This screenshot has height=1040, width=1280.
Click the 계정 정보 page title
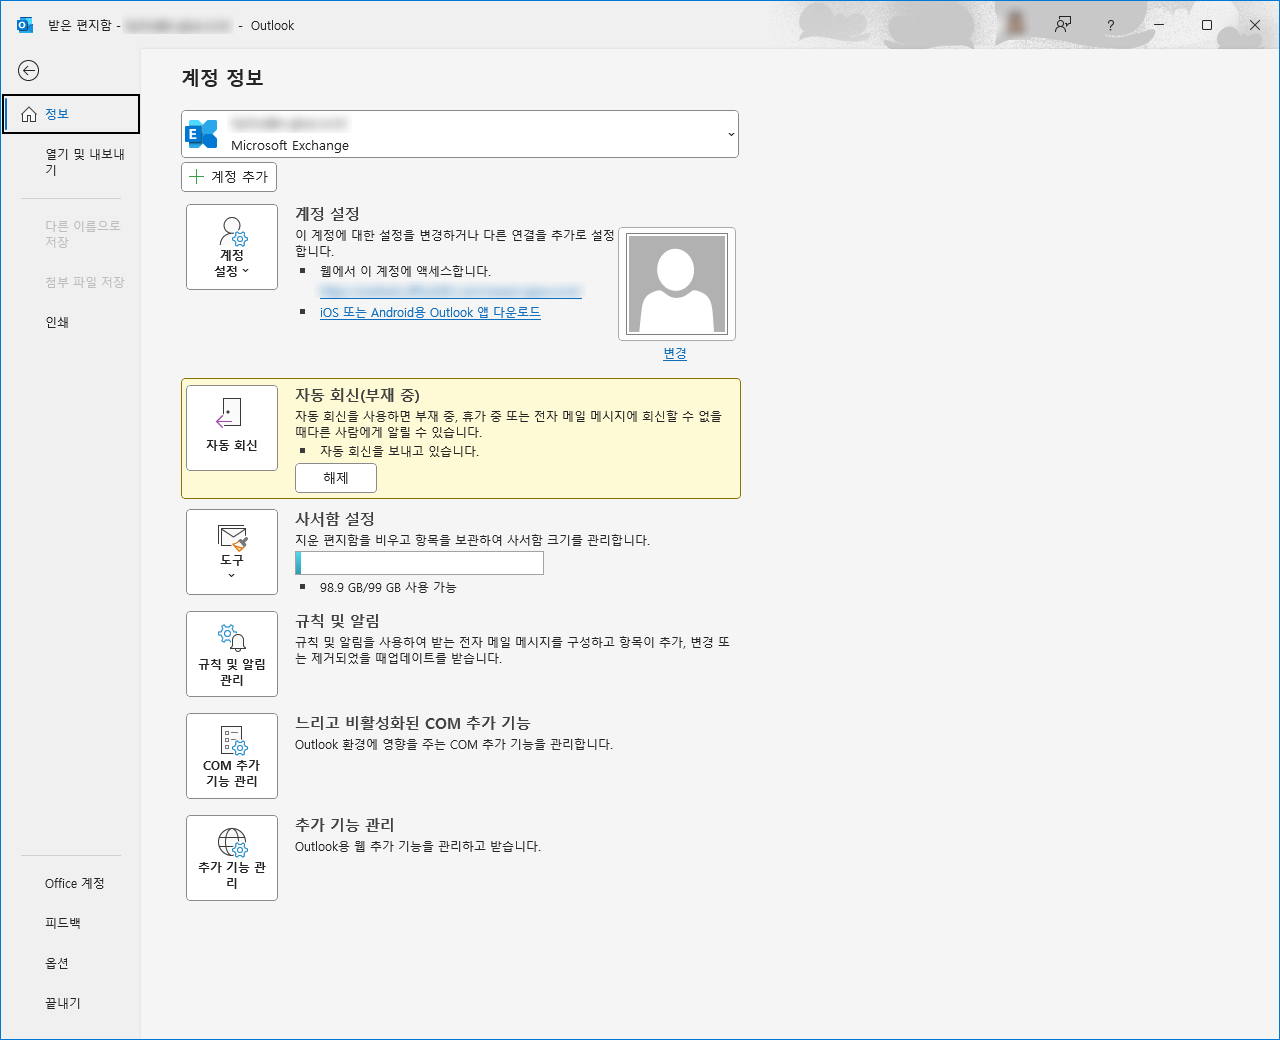tap(223, 78)
